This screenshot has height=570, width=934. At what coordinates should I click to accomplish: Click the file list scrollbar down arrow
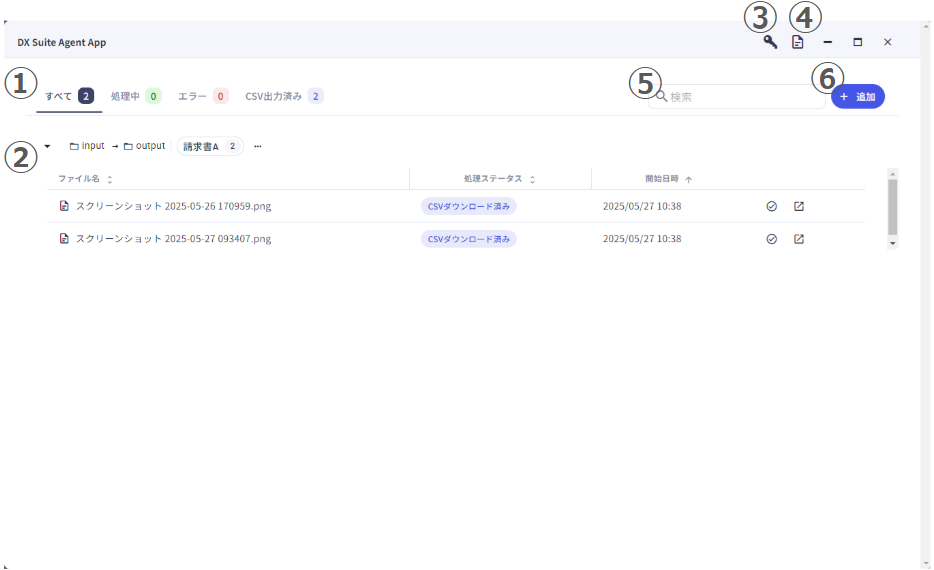coord(892,242)
